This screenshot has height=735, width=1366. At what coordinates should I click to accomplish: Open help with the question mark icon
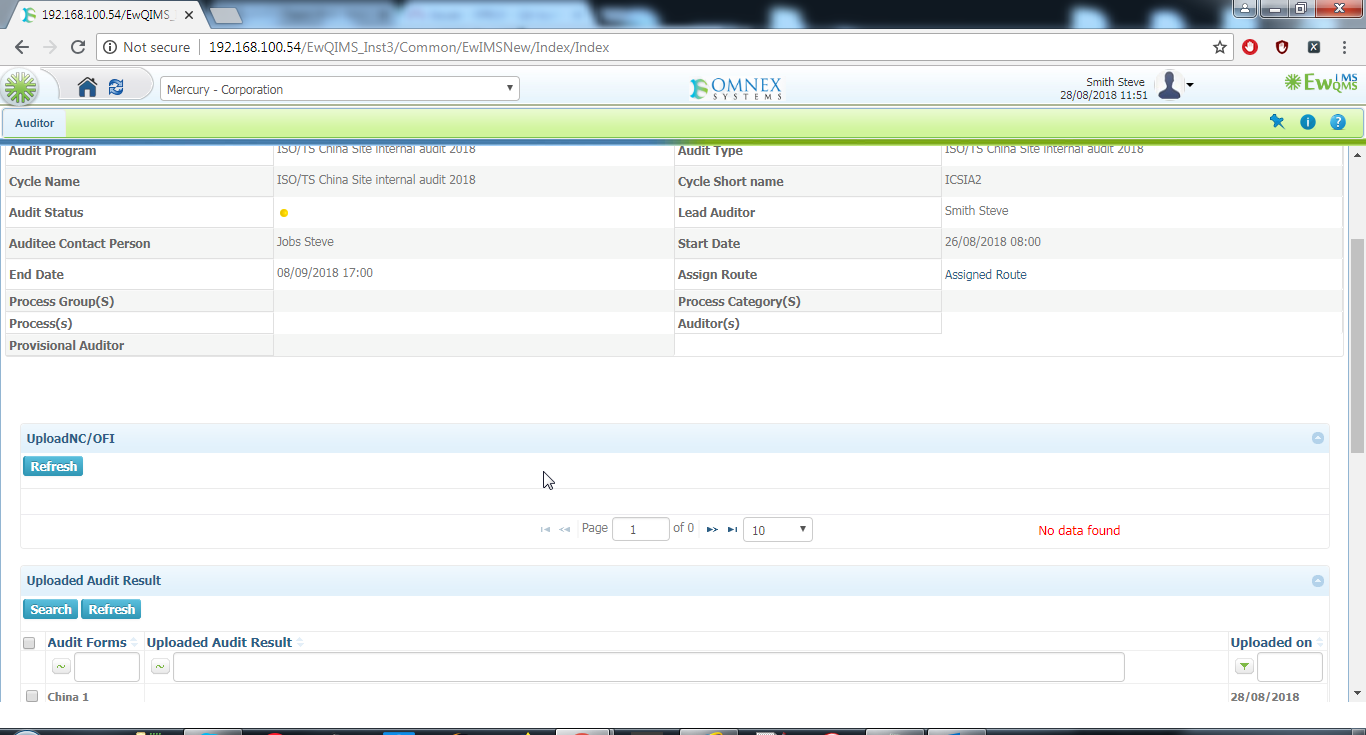(x=1338, y=122)
